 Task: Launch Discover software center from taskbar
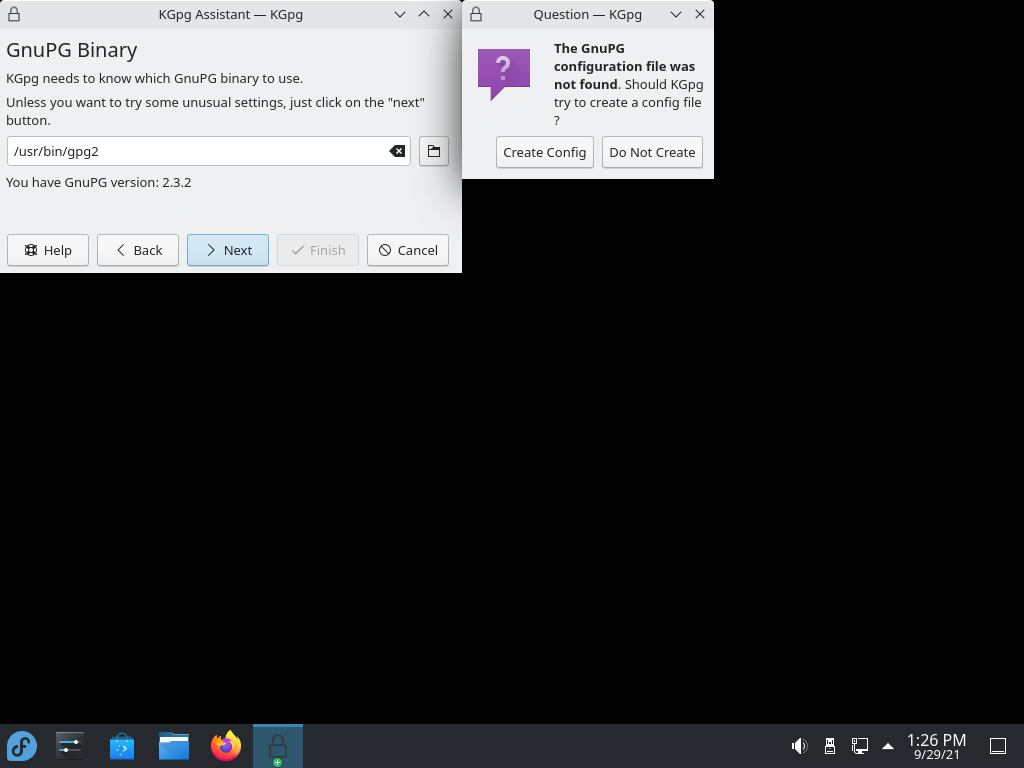pyautogui.click(x=121, y=746)
